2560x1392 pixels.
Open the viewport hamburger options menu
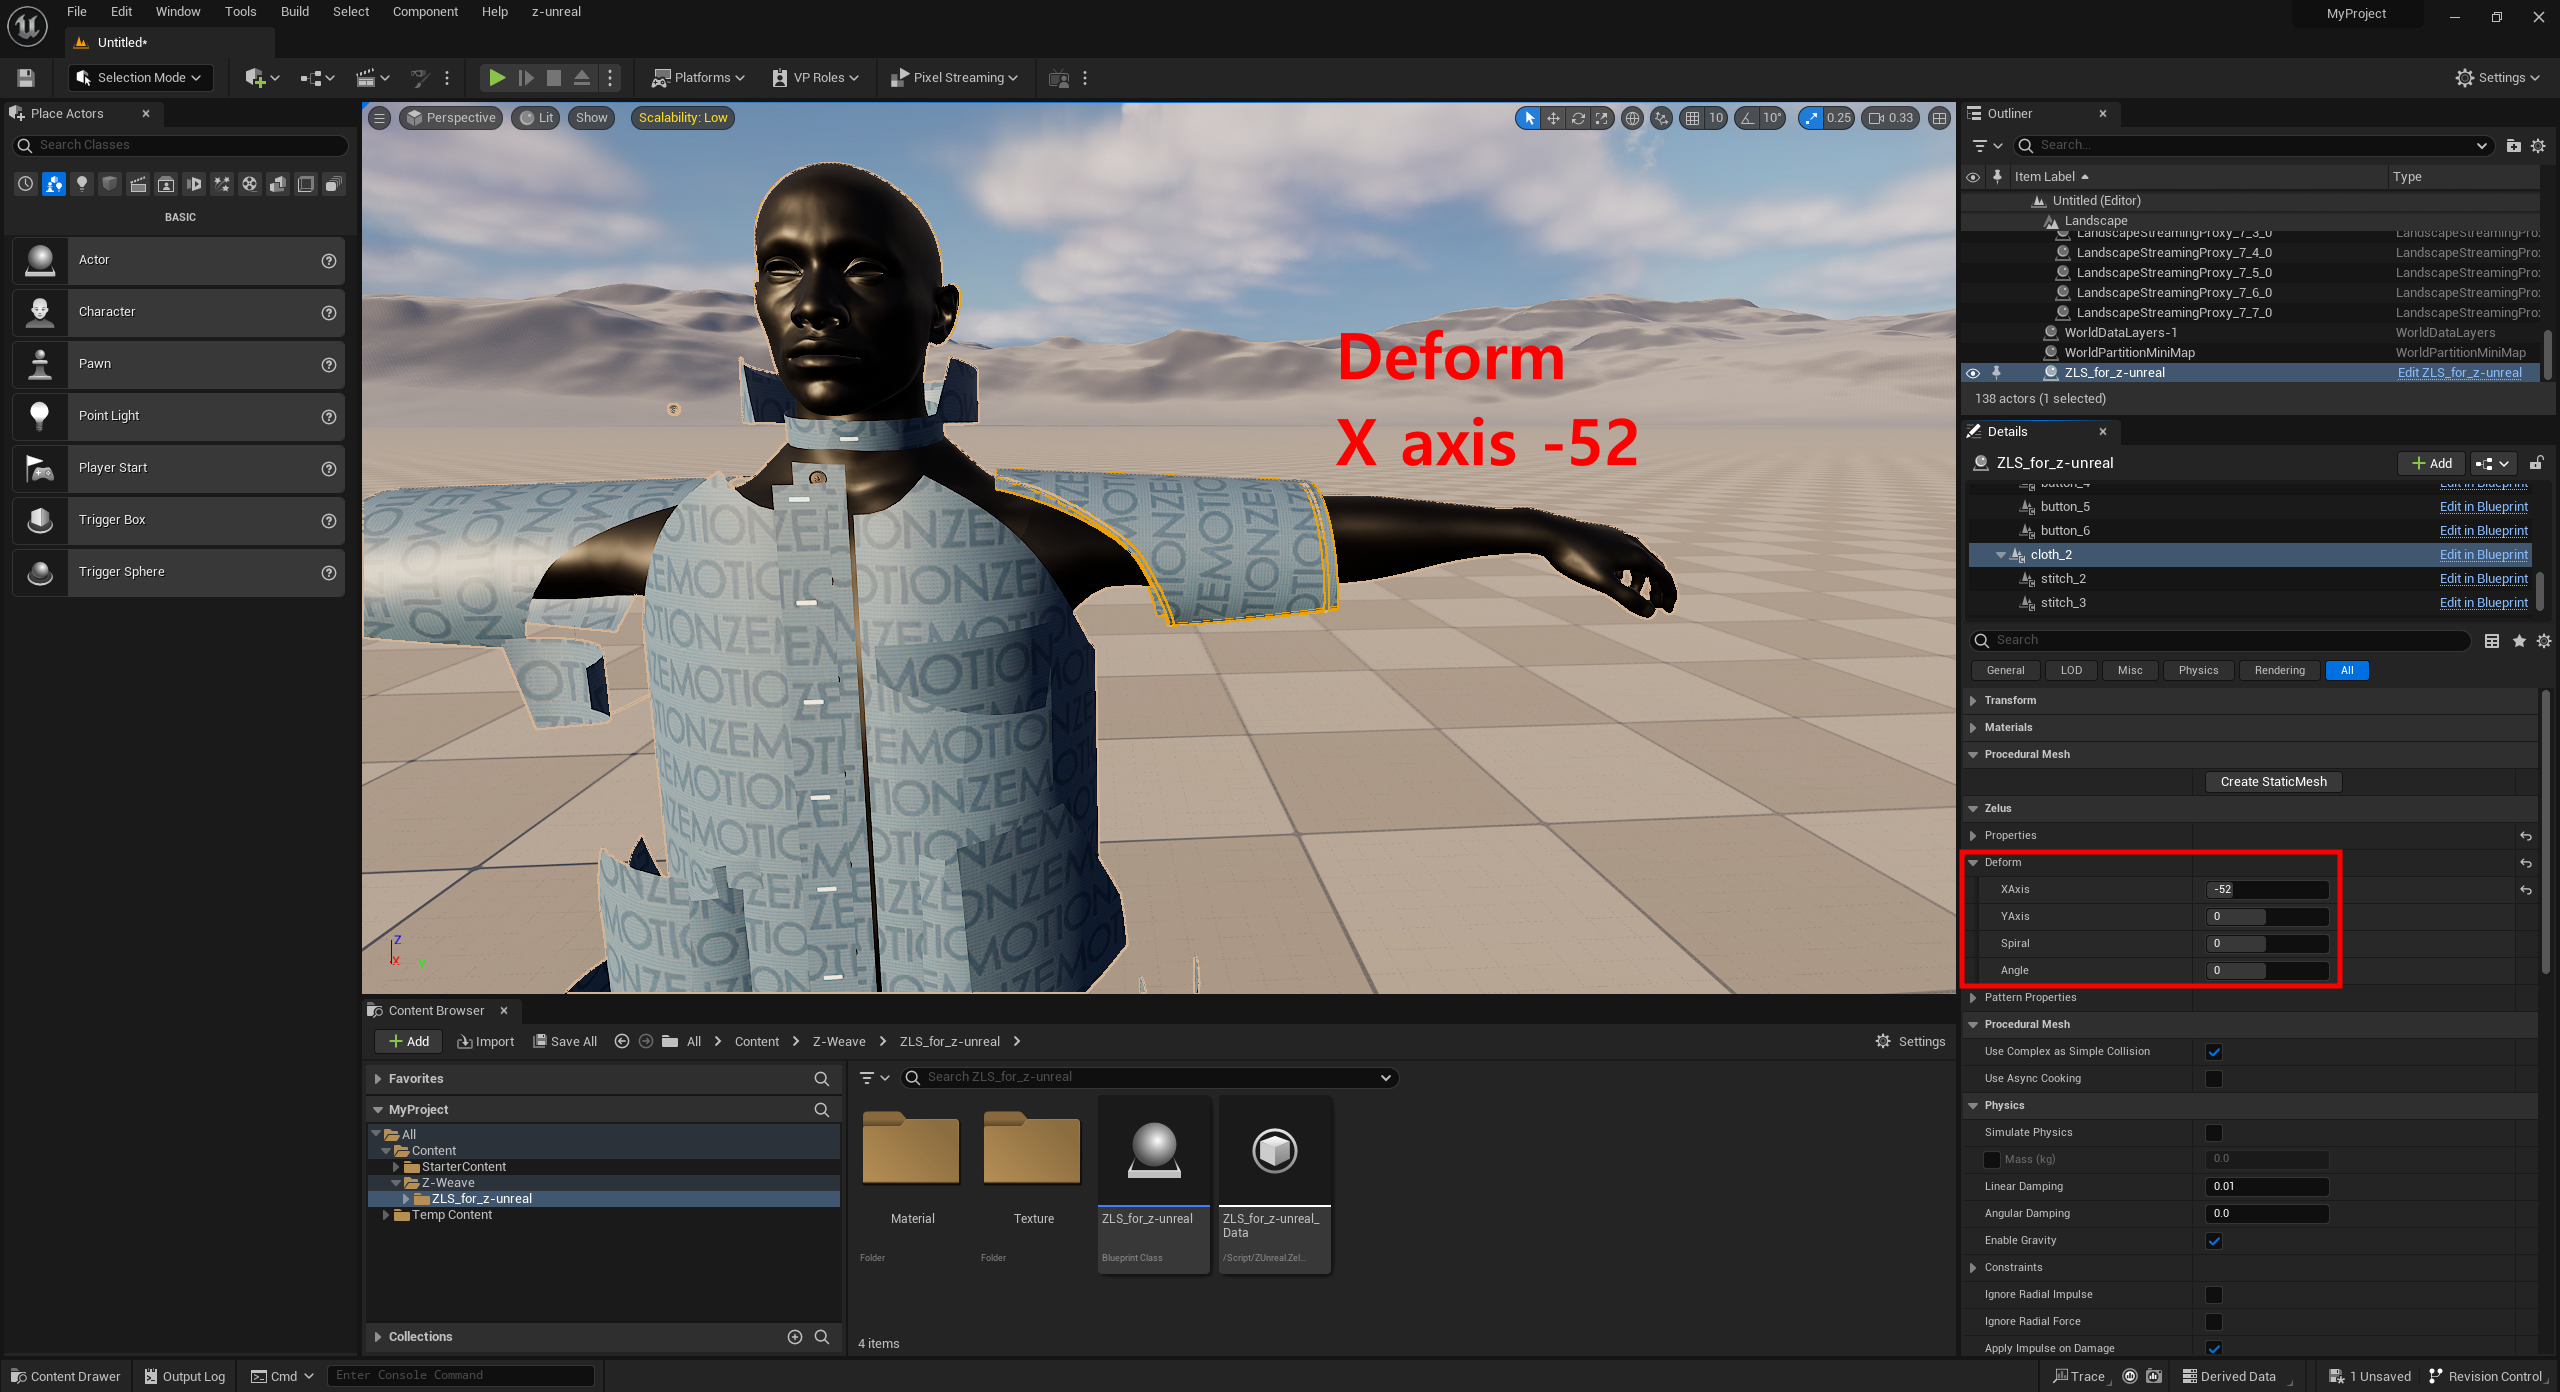379,118
